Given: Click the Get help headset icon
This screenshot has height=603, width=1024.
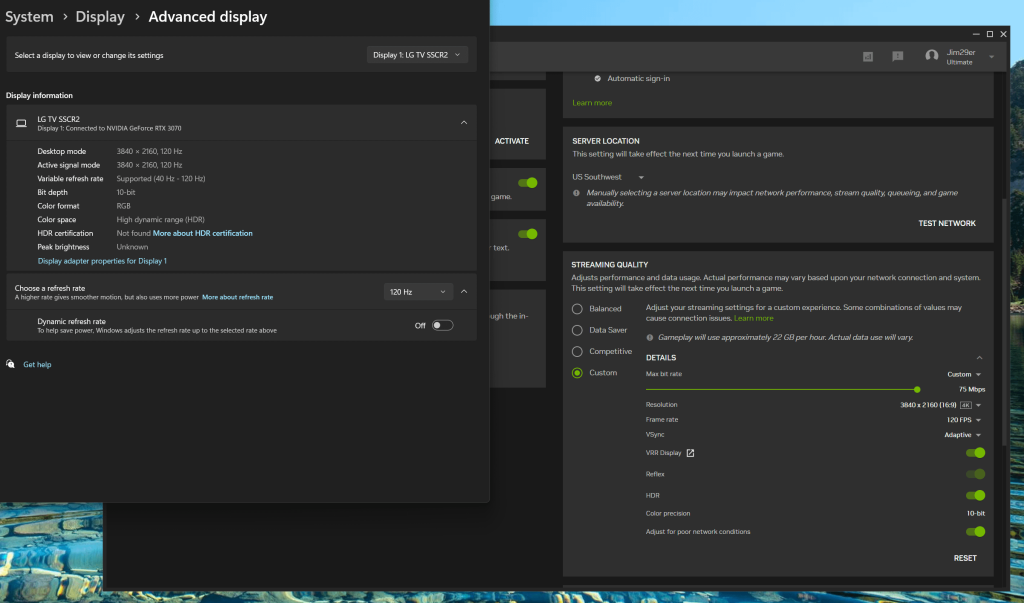Looking at the screenshot, I should pos(11,364).
